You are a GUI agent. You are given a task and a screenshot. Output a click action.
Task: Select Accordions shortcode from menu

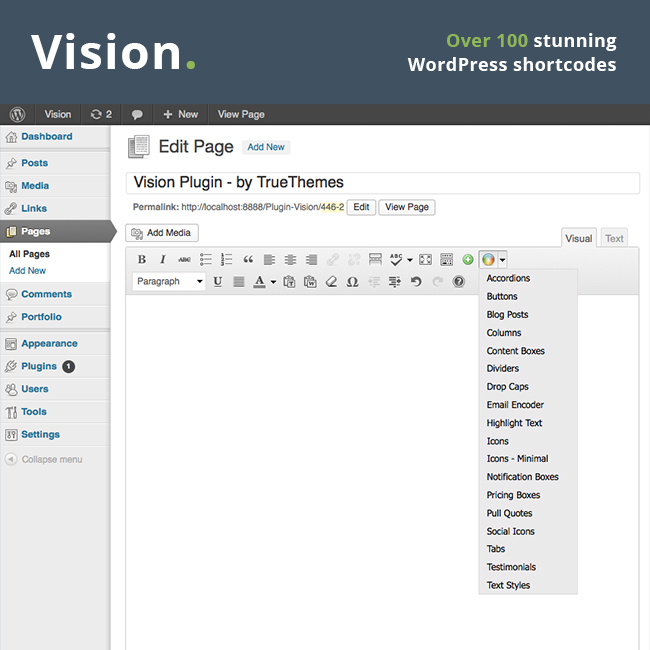[508, 278]
